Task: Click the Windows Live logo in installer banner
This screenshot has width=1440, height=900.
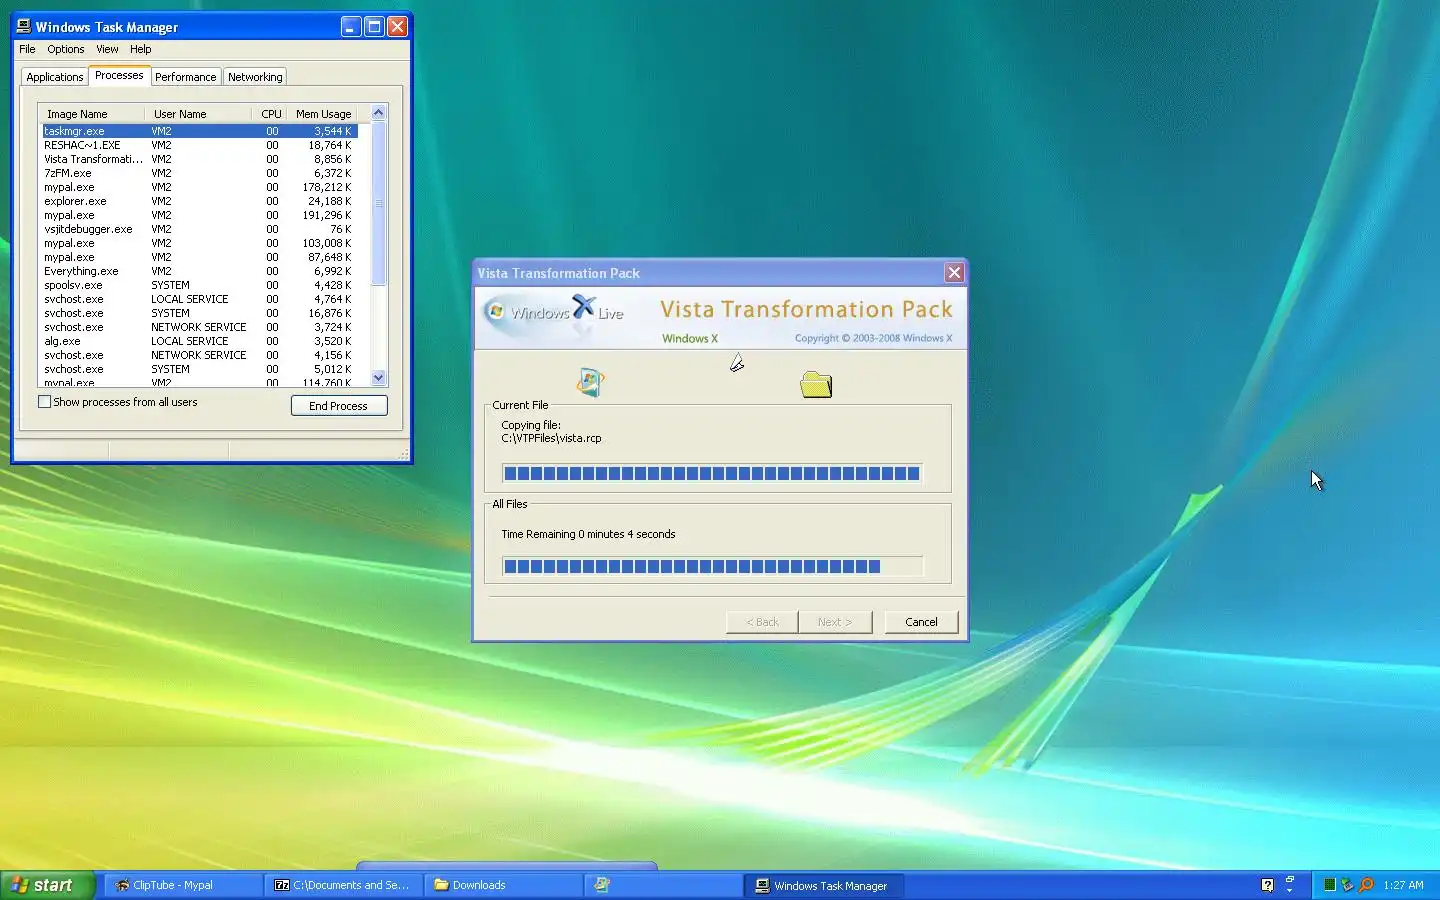Action: coord(554,312)
